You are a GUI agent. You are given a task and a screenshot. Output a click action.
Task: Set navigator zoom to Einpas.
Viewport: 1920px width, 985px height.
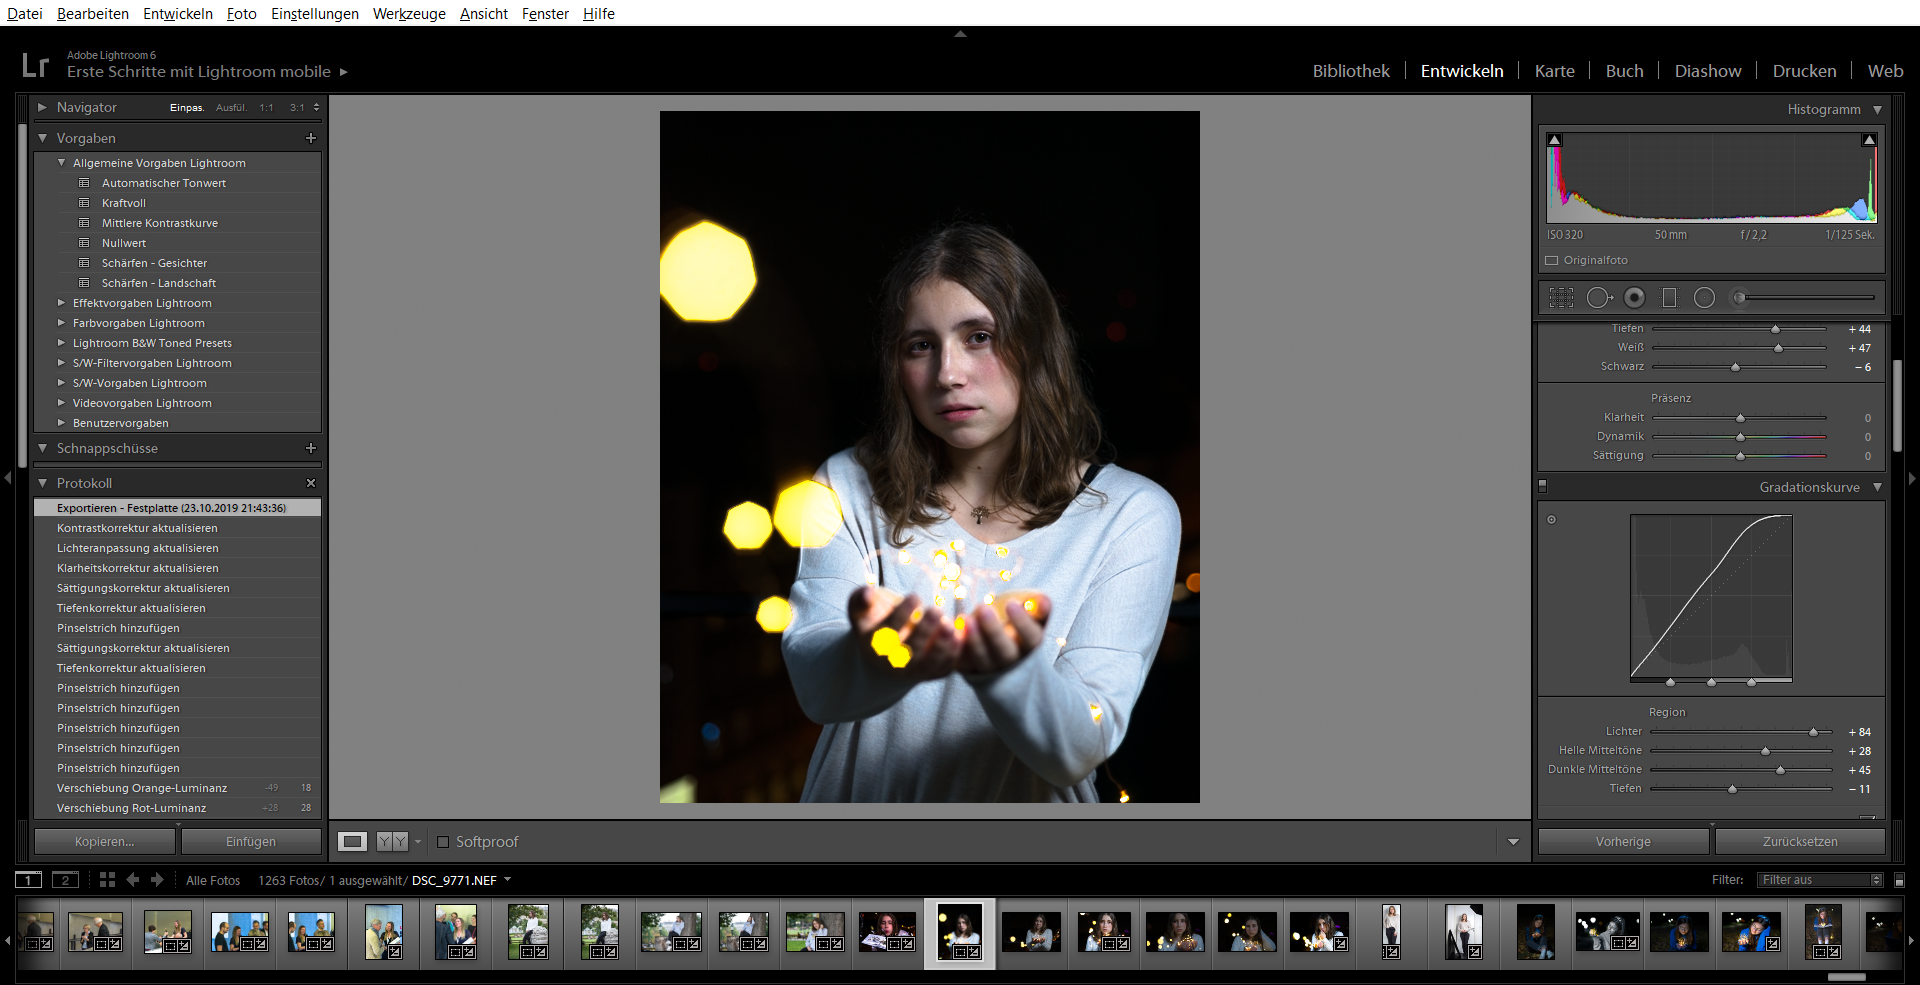click(x=186, y=107)
